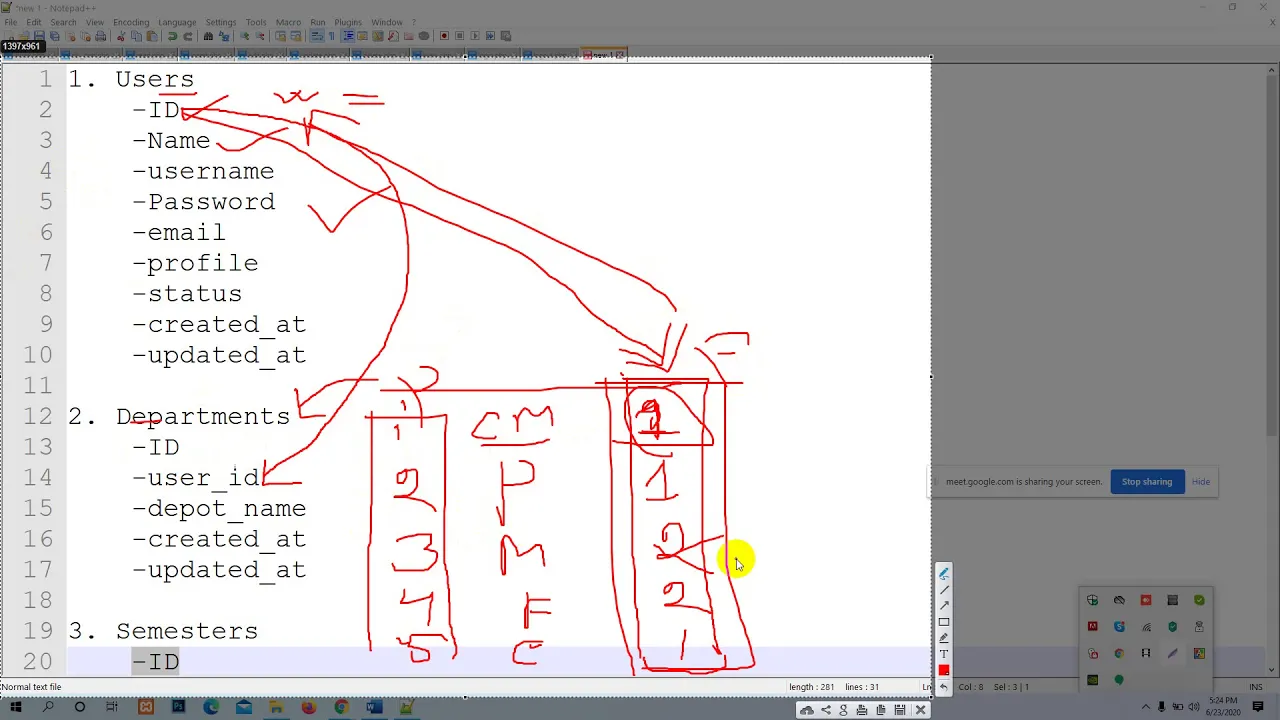Click '-Password' on line 5

coord(203,201)
